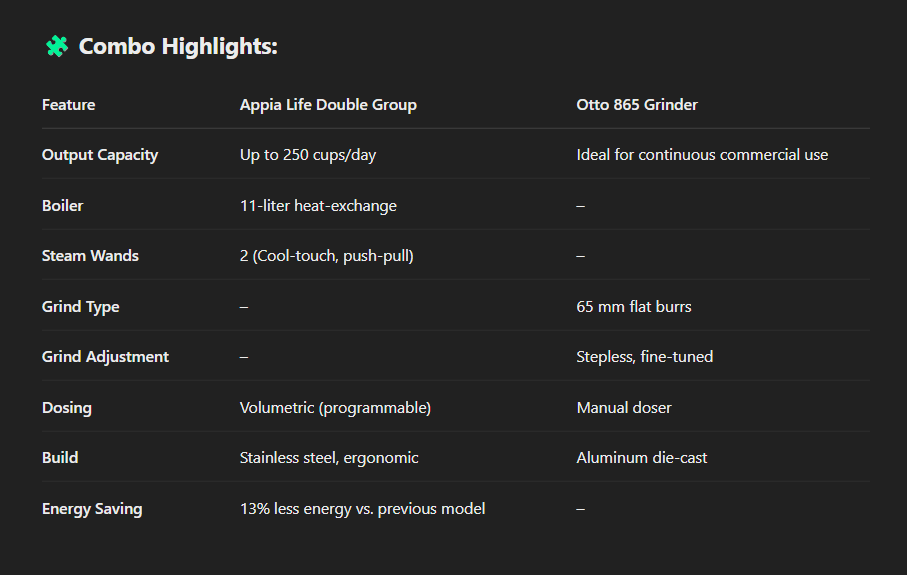The image size is (907, 575).
Task: Click Ideal for continuous commercial use text
Action: (x=702, y=155)
